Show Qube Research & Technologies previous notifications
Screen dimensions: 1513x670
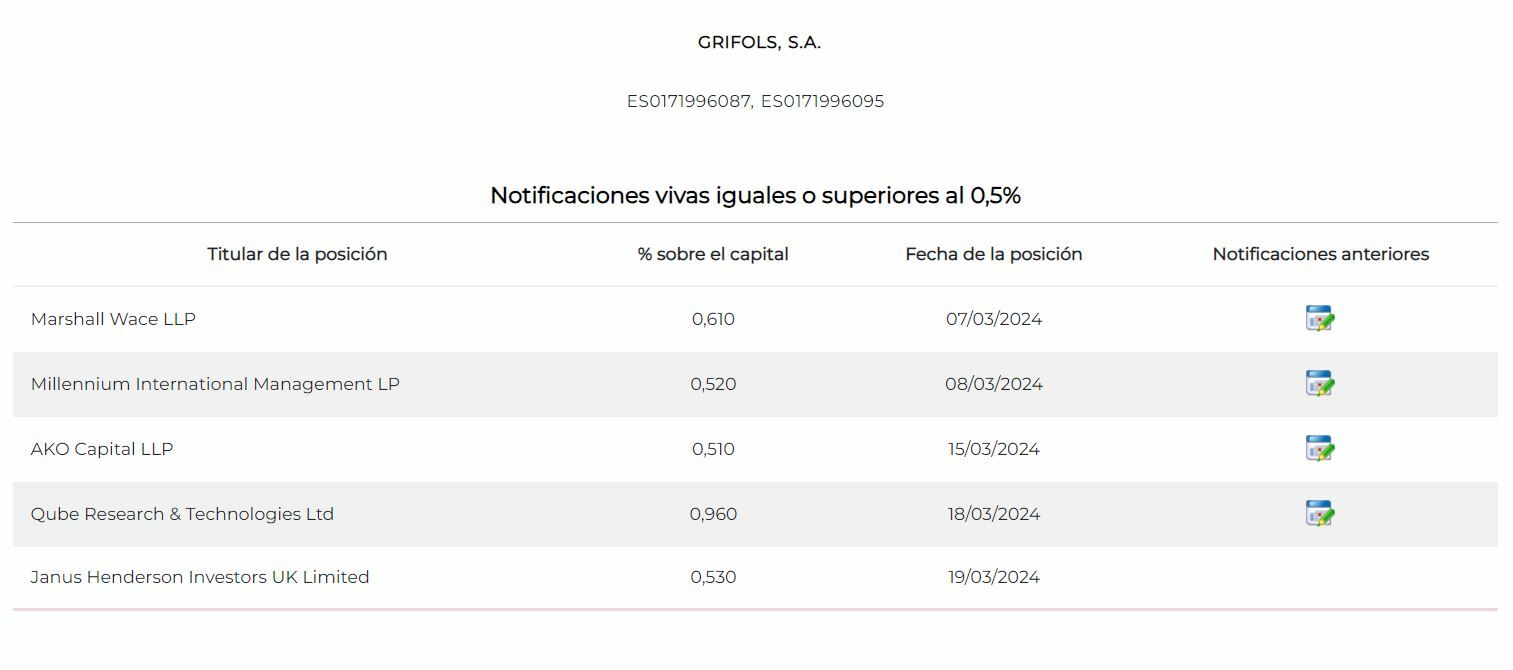1320,514
